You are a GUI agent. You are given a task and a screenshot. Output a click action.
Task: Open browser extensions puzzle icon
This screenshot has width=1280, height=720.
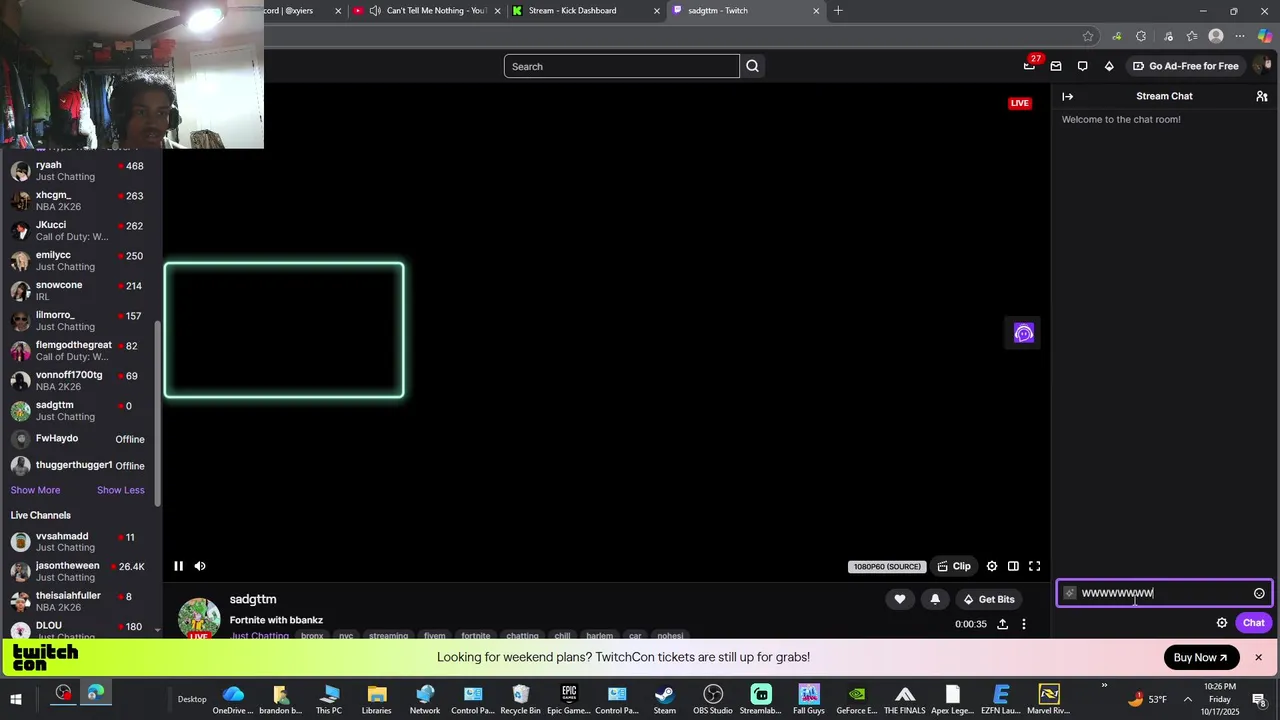[1141, 36]
